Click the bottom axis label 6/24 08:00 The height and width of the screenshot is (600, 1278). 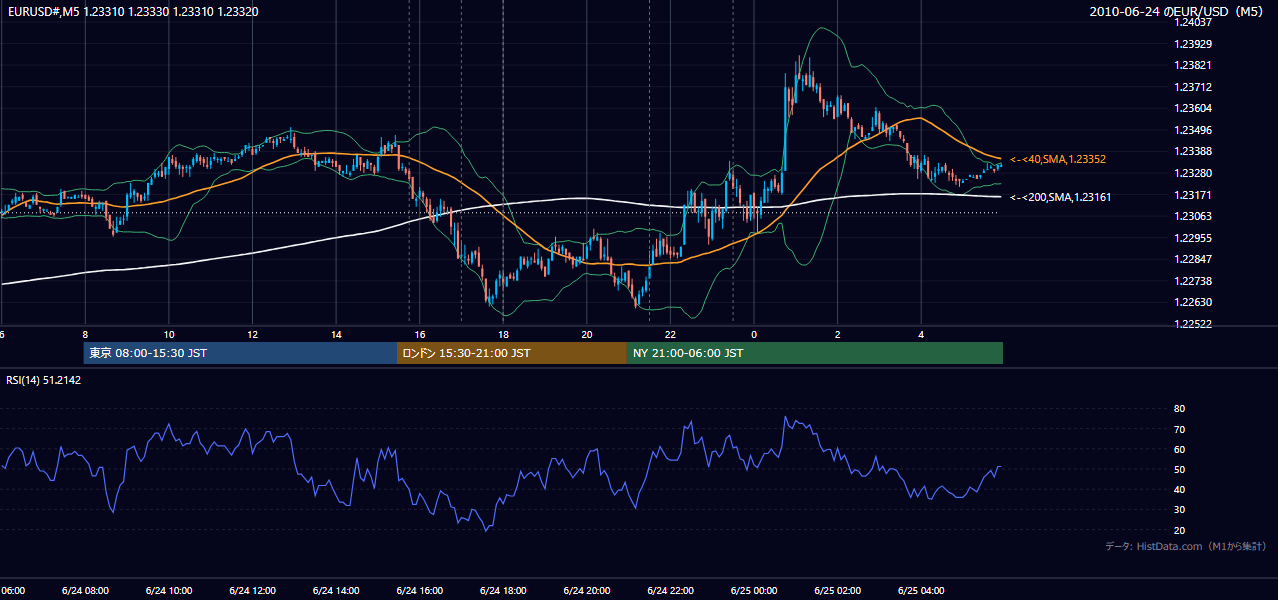(x=85, y=591)
